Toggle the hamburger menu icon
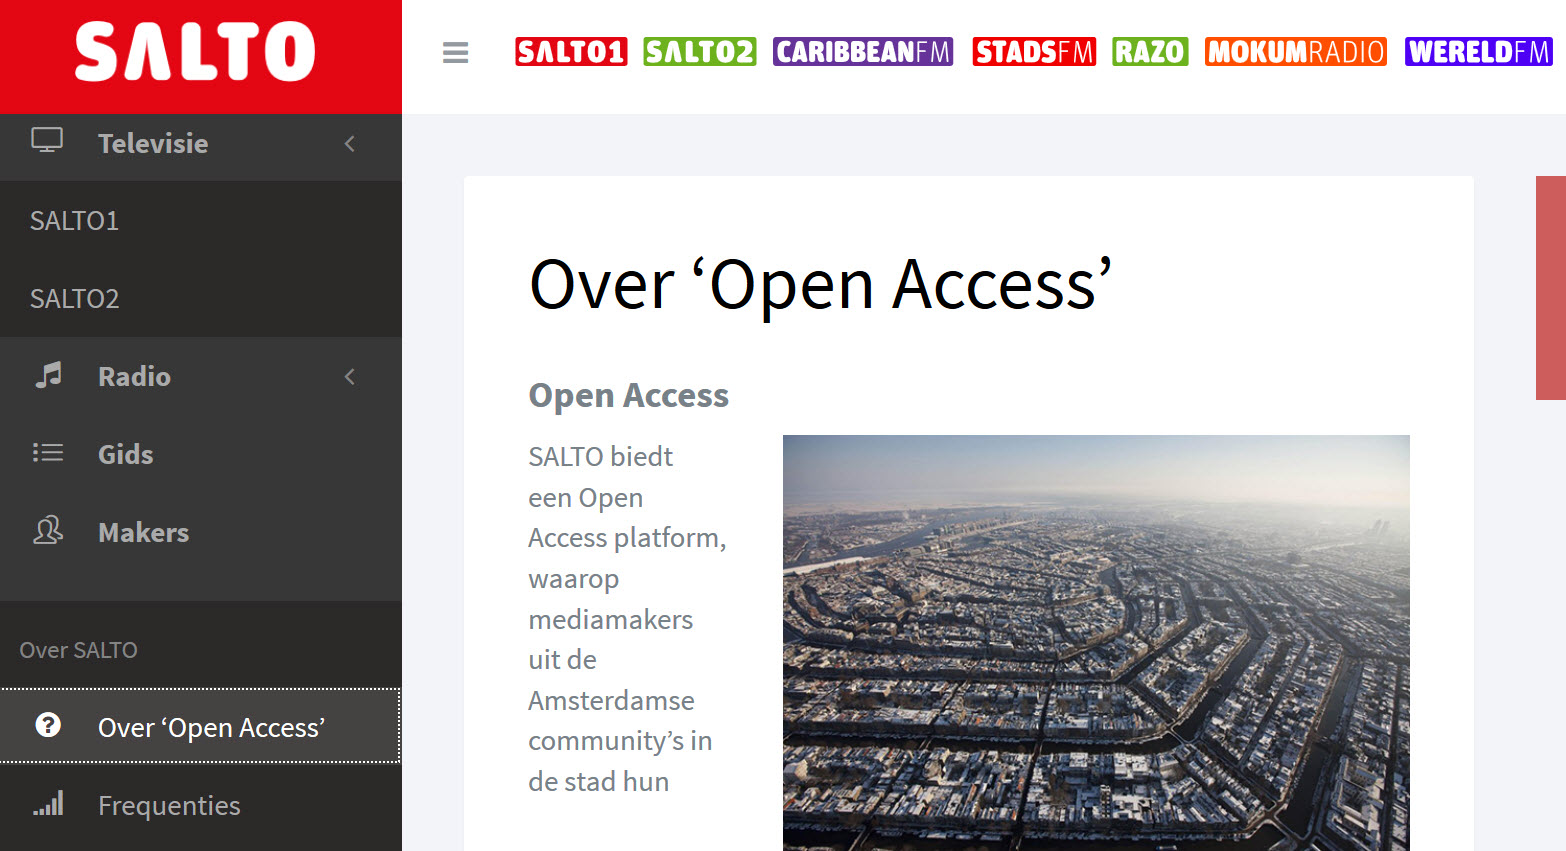The width and height of the screenshot is (1566, 851). [x=455, y=53]
